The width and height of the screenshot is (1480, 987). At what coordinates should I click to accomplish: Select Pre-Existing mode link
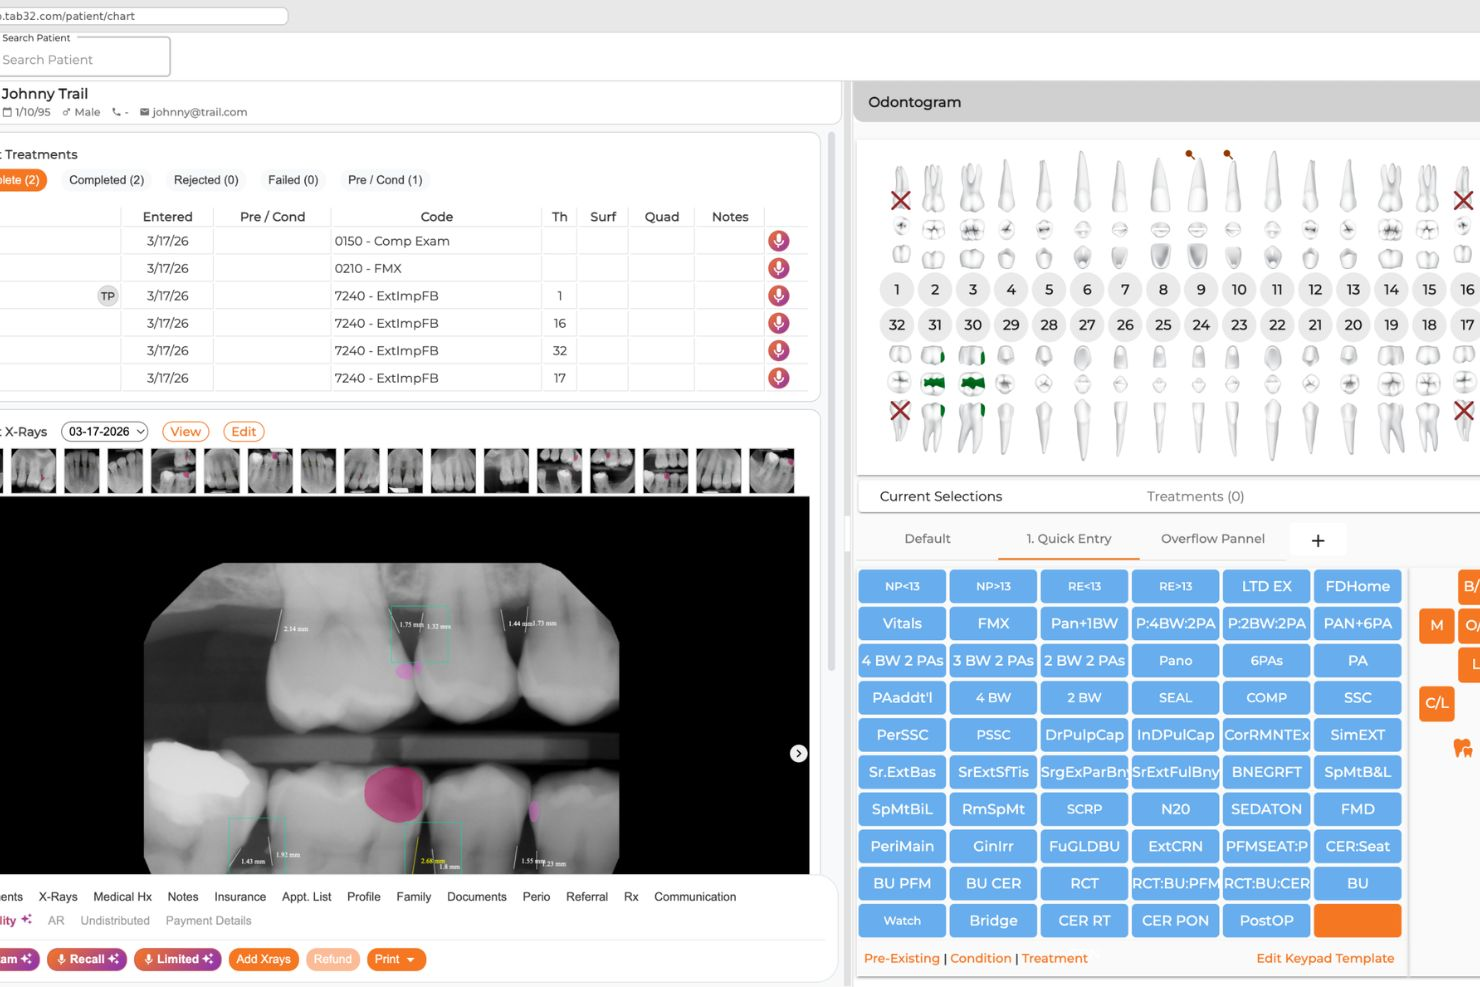pyautogui.click(x=901, y=958)
